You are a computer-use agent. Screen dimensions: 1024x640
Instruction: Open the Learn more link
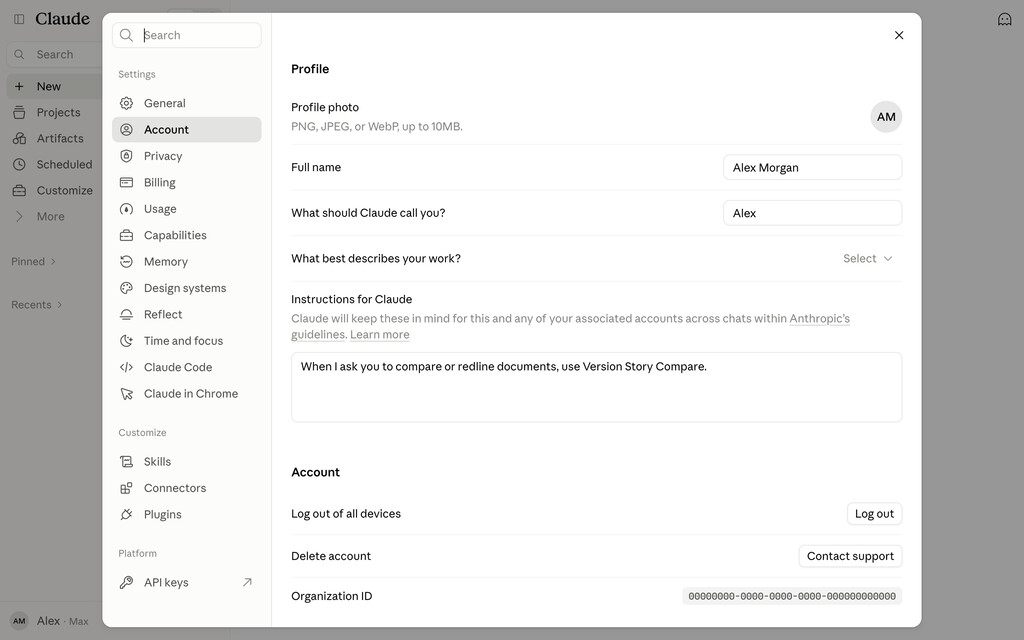click(379, 334)
